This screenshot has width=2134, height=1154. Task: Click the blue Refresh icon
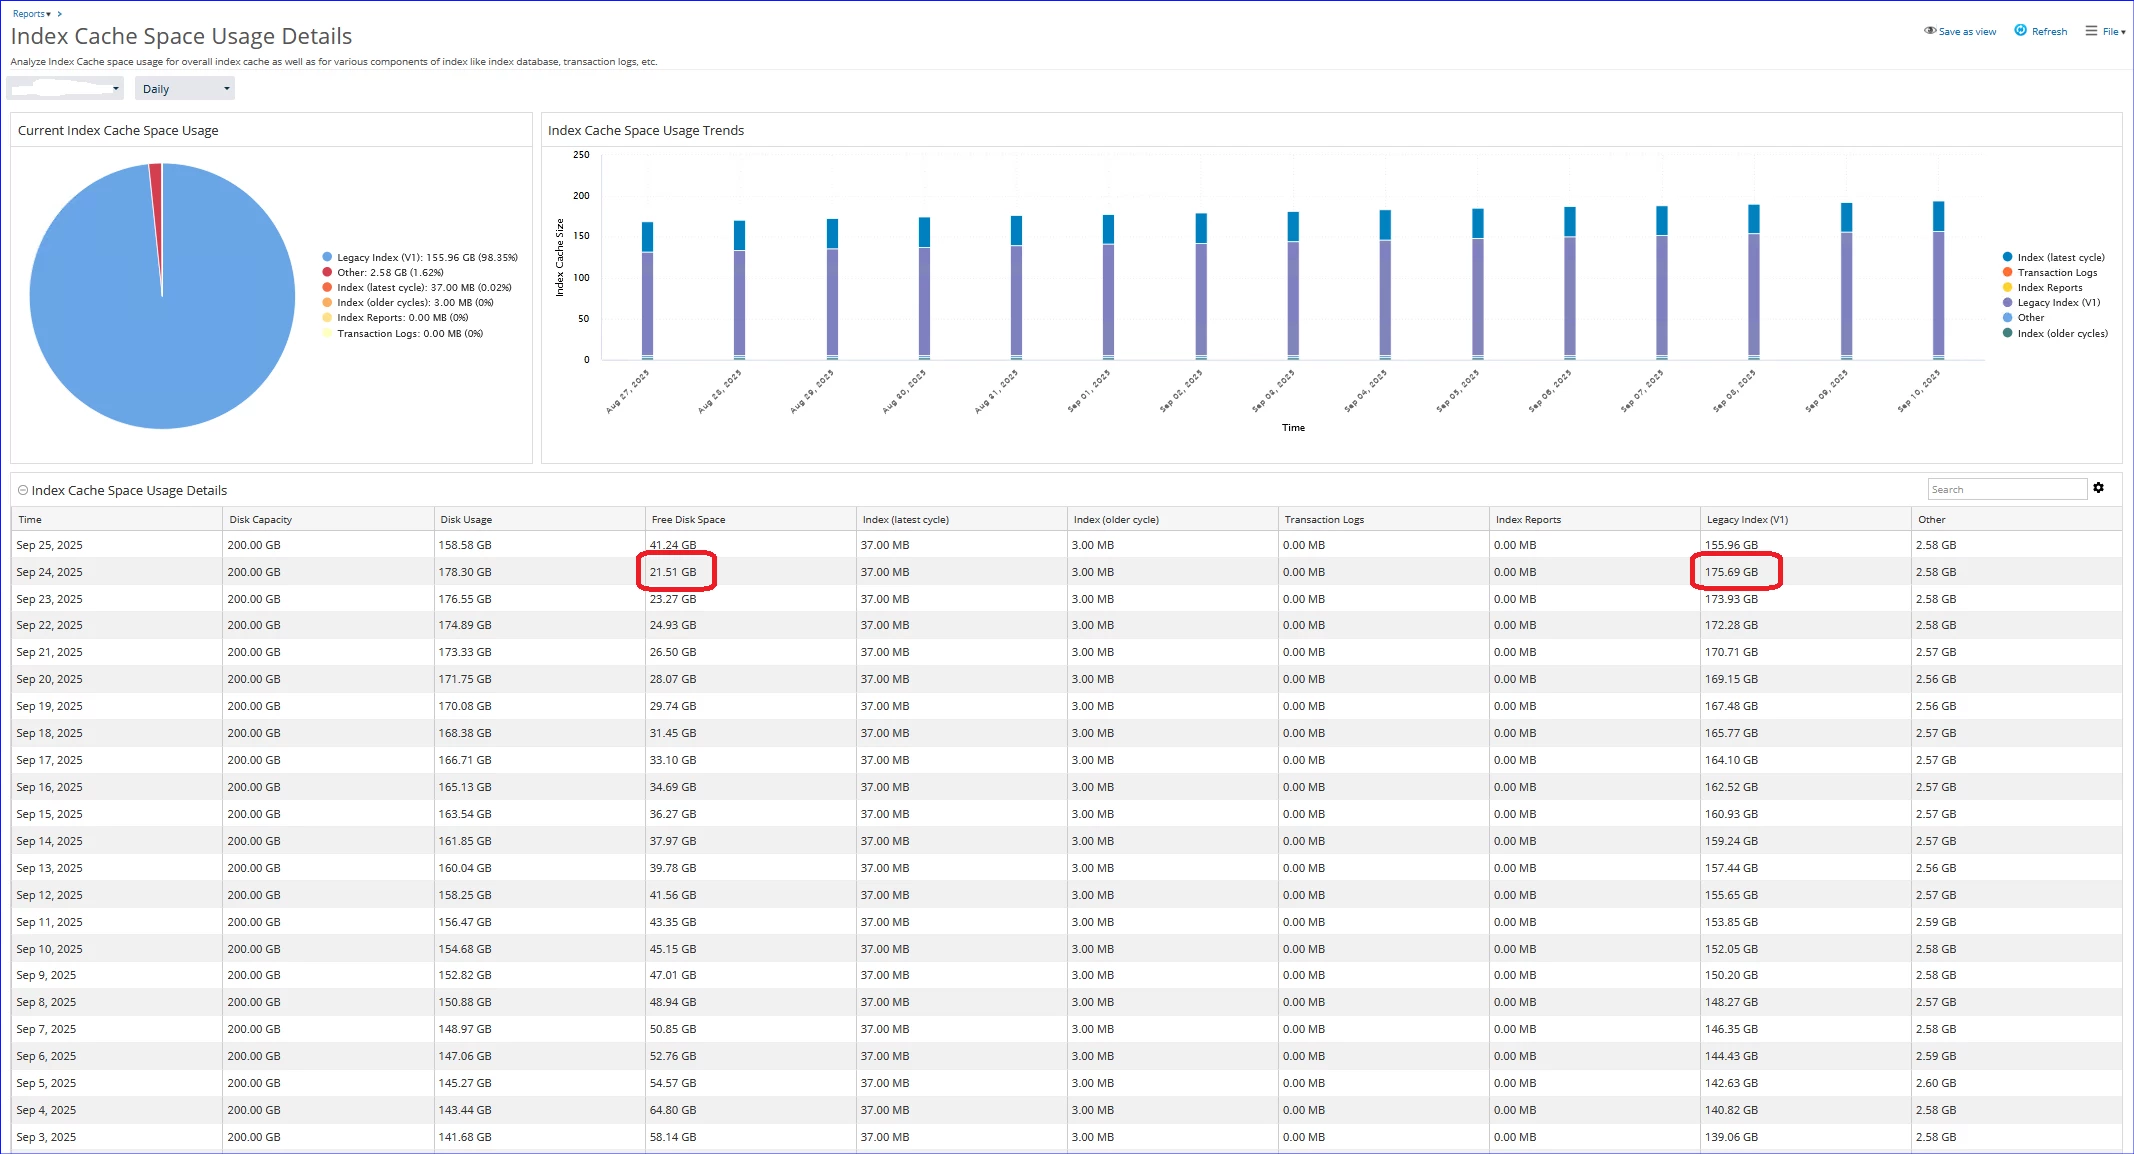click(x=2020, y=31)
